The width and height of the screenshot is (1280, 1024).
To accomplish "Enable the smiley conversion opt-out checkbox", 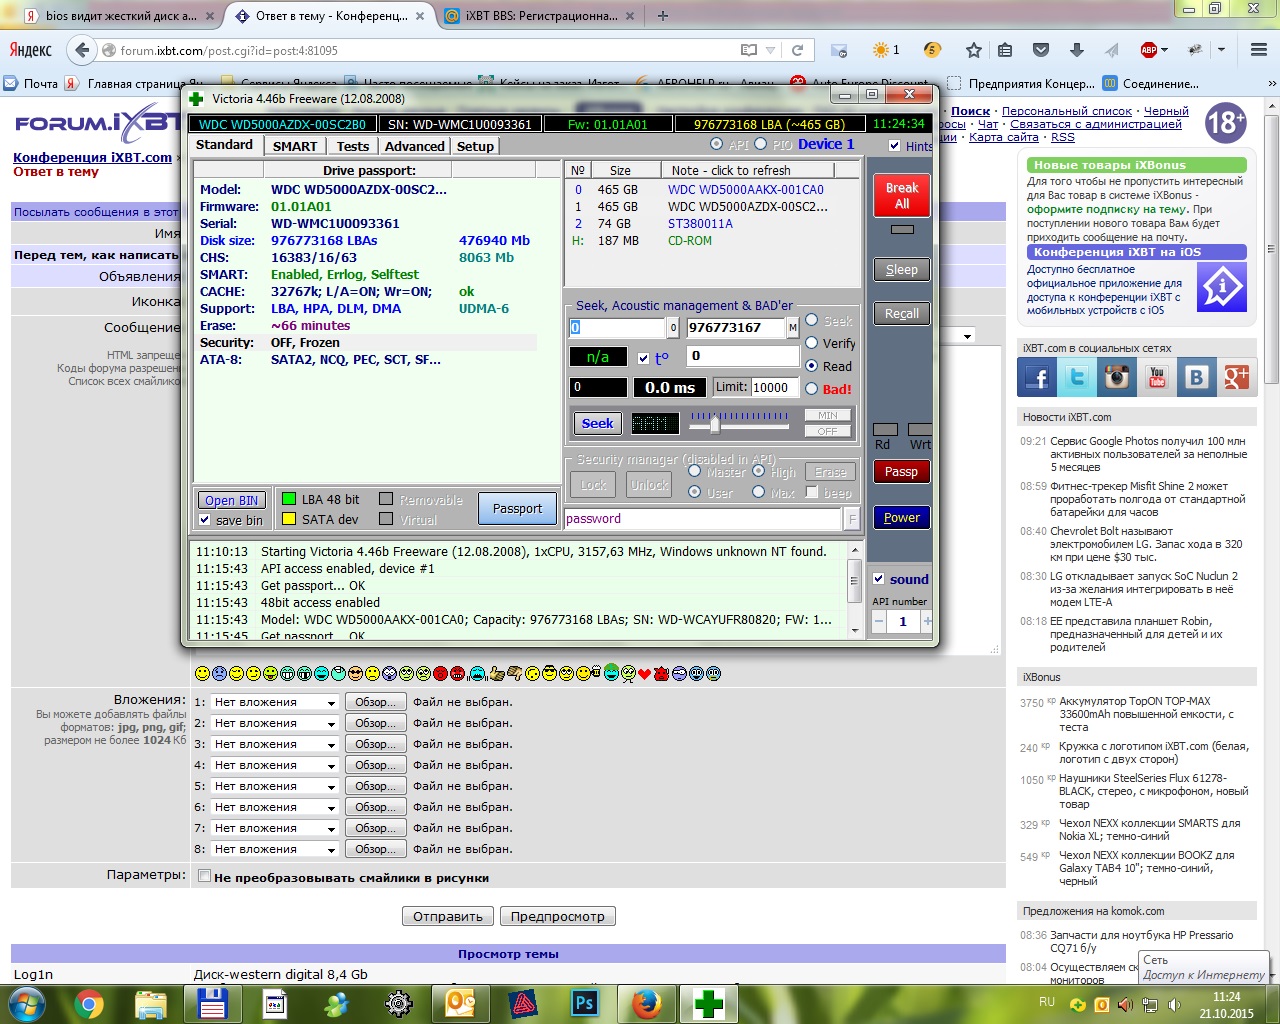I will [x=204, y=877].
